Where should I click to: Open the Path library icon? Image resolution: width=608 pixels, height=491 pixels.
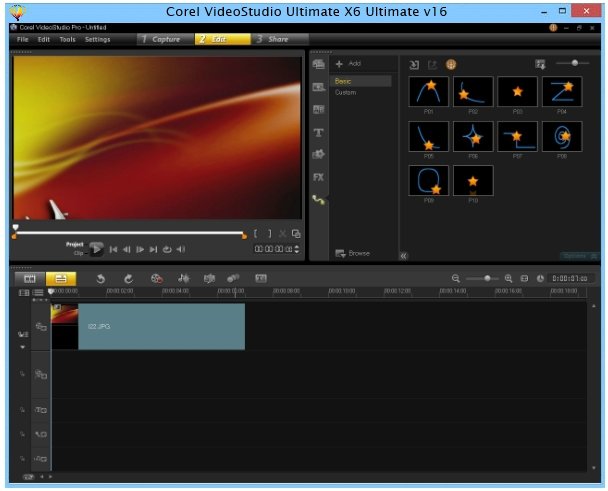[319, 200]
